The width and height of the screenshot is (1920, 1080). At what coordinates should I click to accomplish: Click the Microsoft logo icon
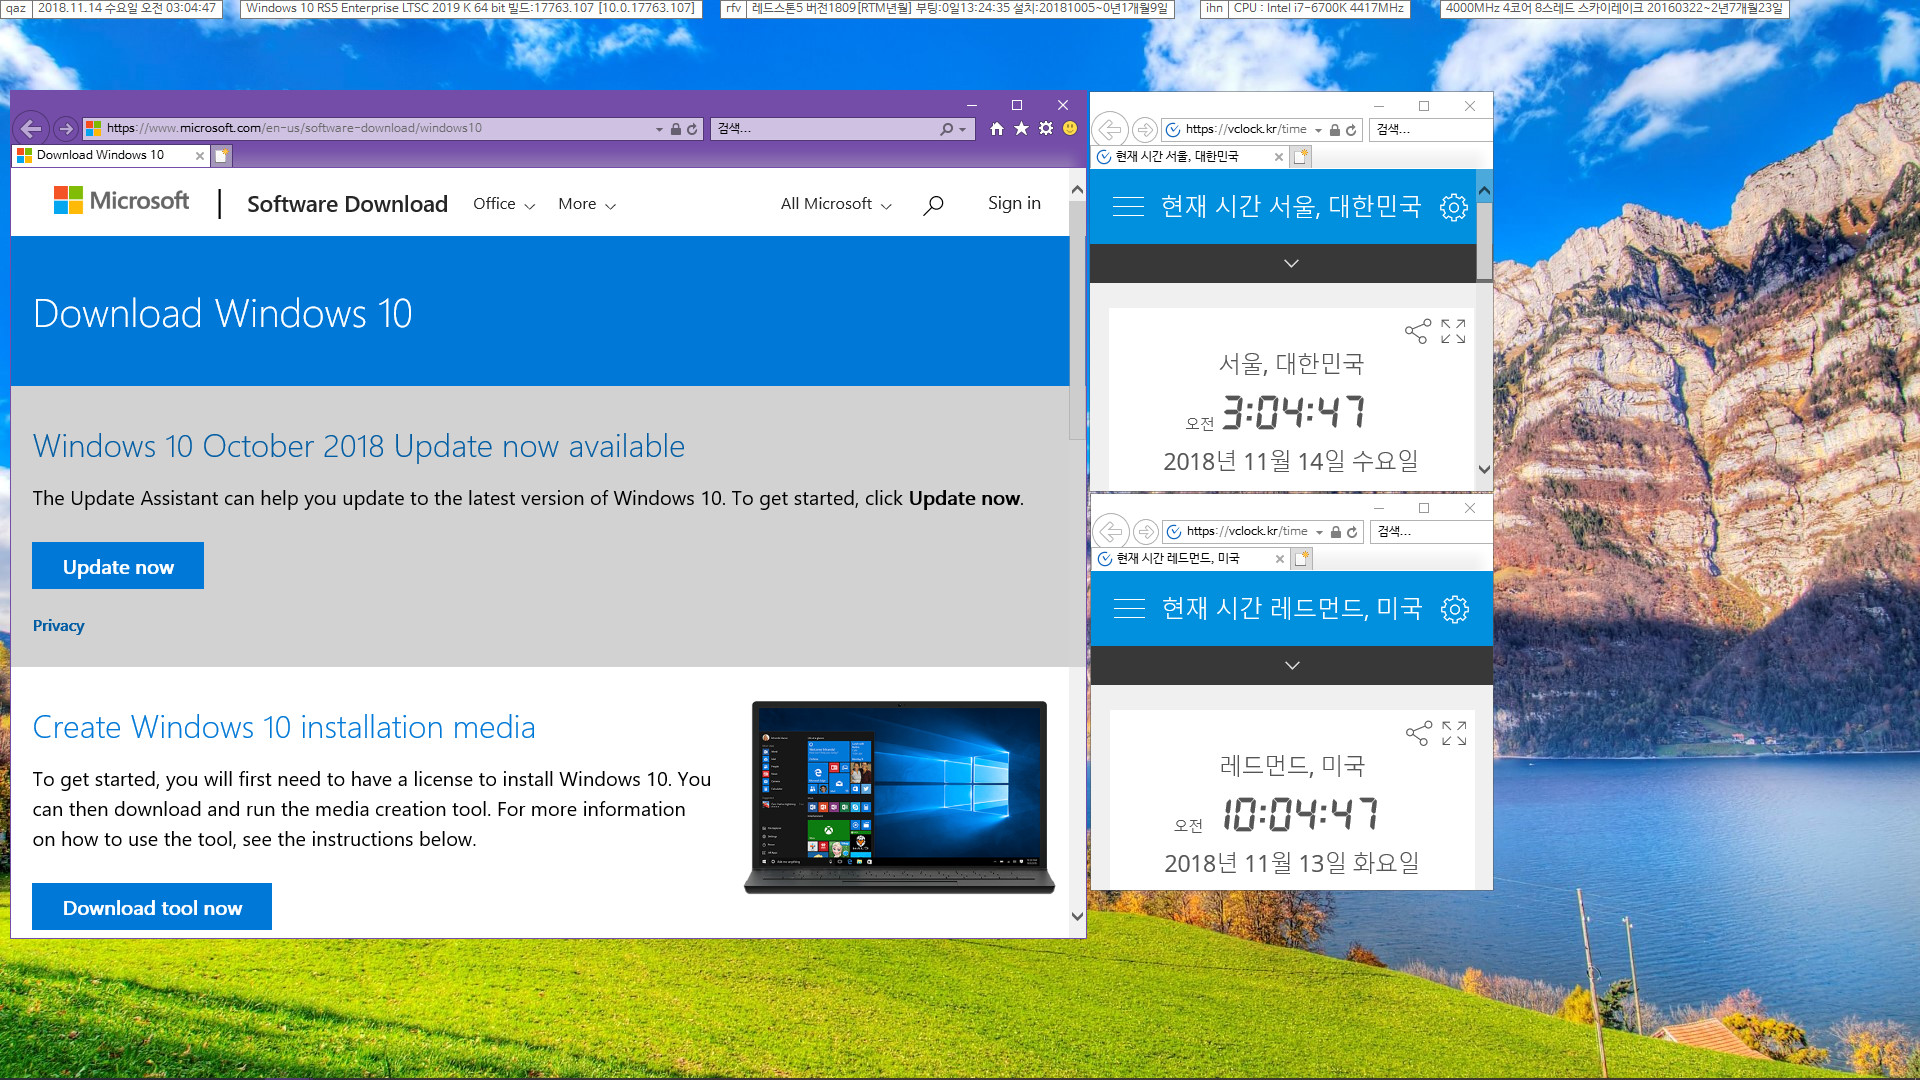(x=66, y=202)
